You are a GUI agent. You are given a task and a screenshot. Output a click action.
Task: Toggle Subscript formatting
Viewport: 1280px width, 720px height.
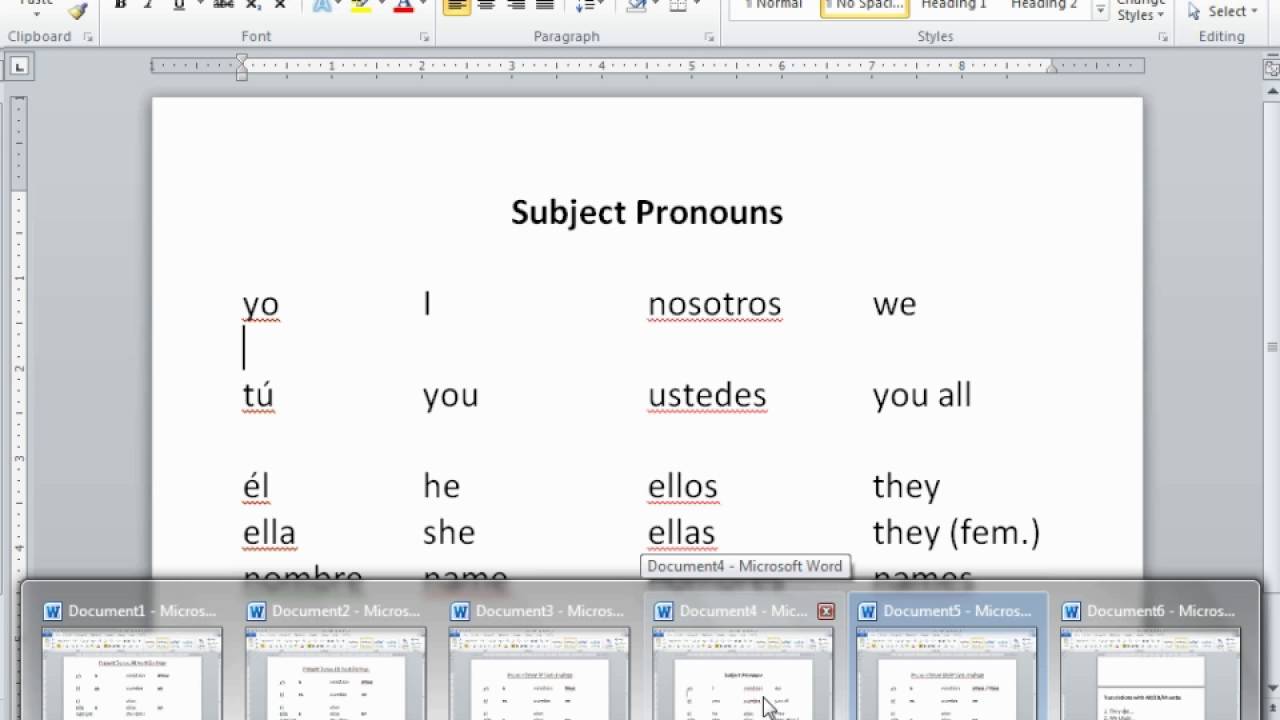(x=253, y=5)
